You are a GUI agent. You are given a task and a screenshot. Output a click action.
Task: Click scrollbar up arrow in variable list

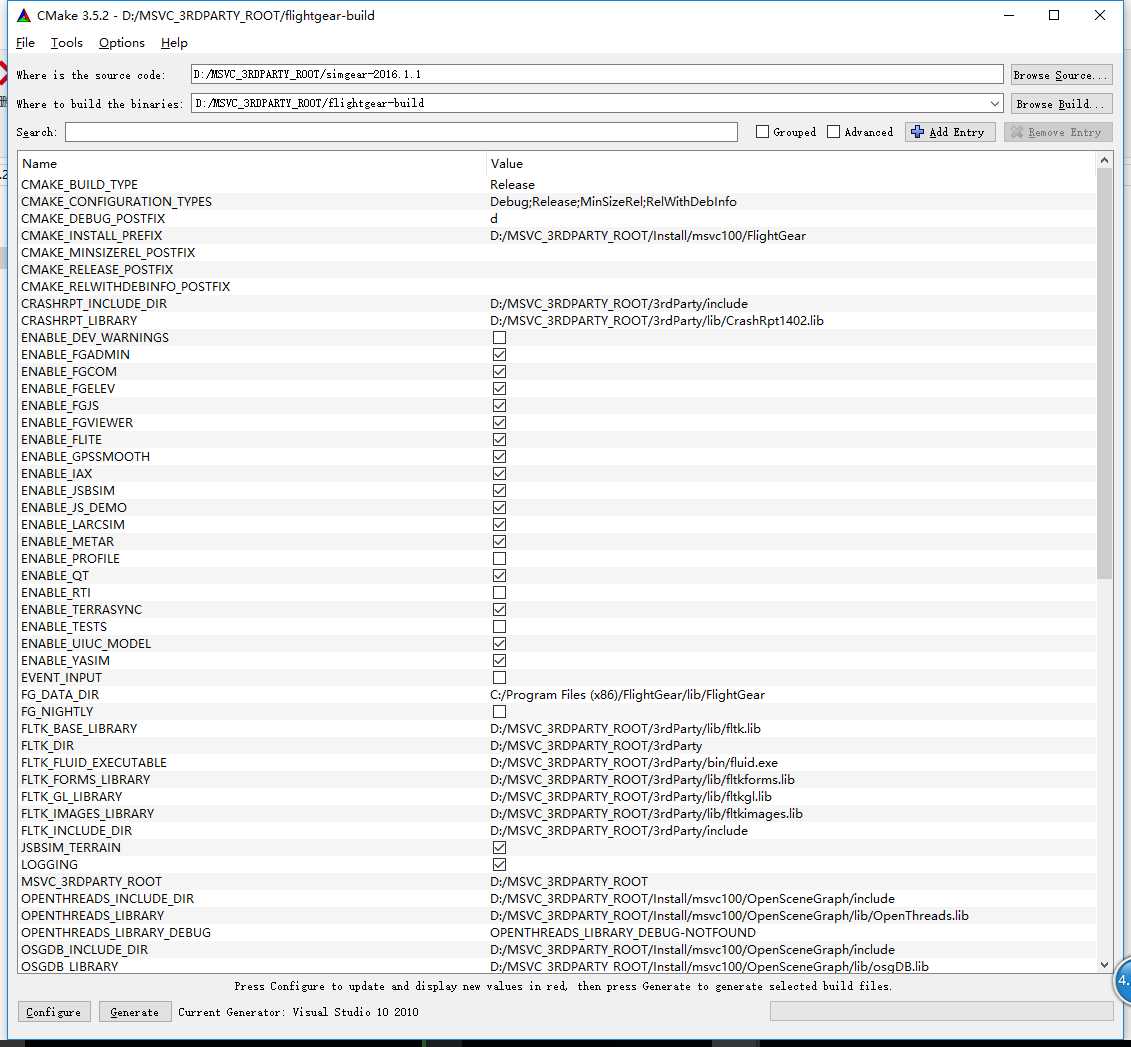[1104, 159]
